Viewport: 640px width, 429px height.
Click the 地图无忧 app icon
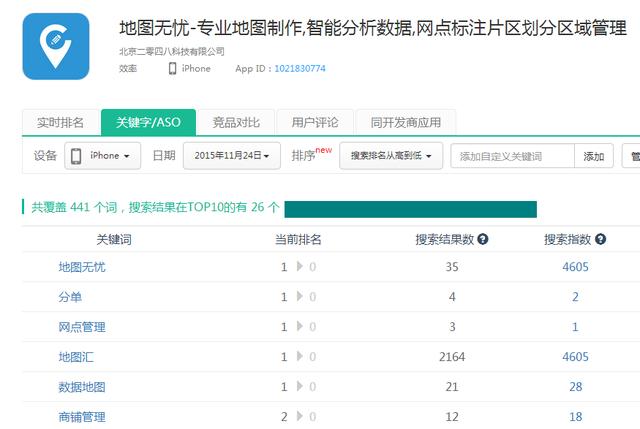coord(56,47)
